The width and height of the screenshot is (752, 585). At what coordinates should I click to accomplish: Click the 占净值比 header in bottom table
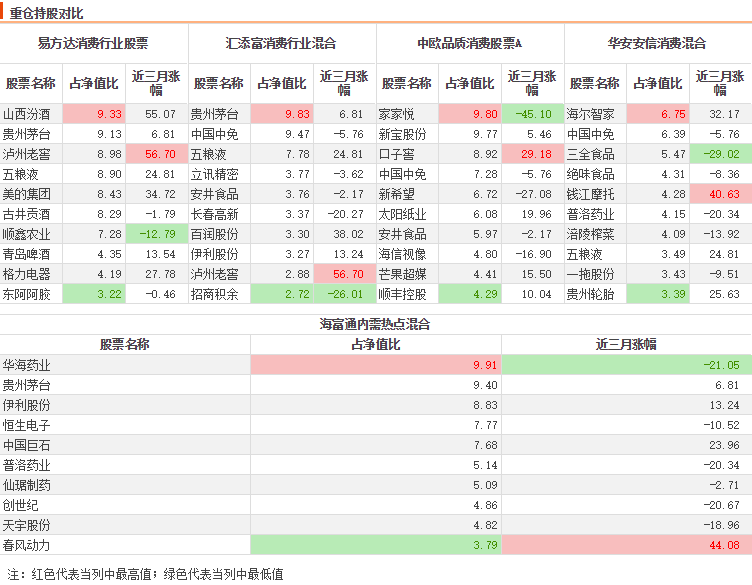tap(376, 344)
